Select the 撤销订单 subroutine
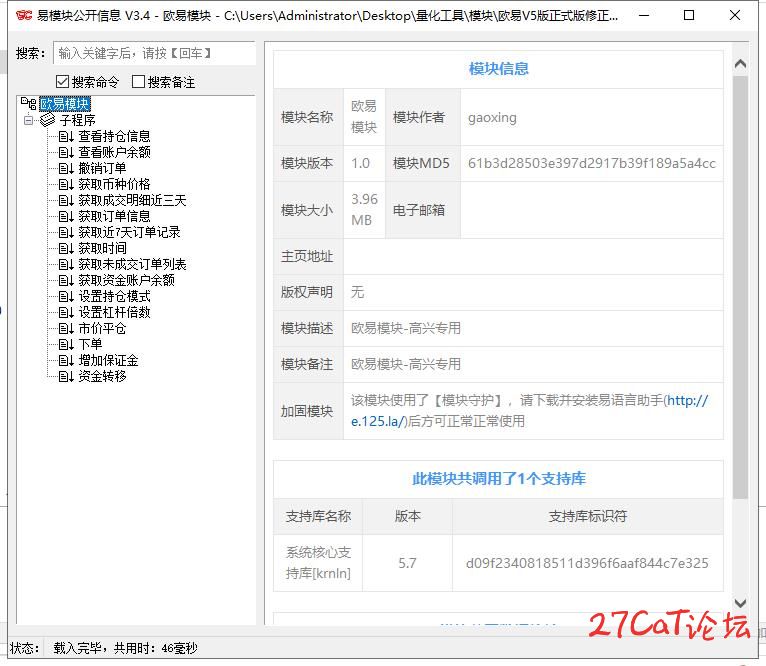The image size is (766, 666). click(x=103, y=169)
